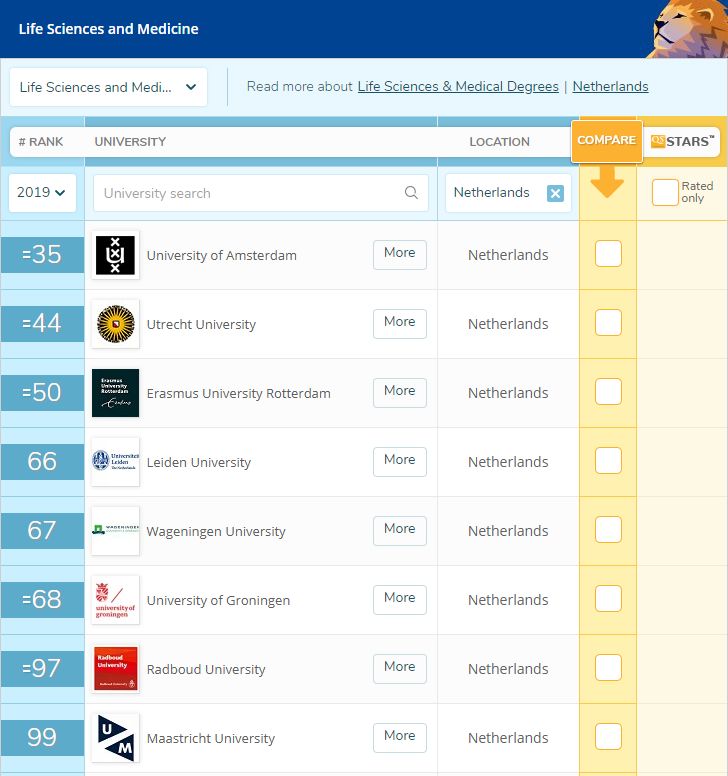
Task: Enable the Rated only checkbox
Action: tap(665, 193)
